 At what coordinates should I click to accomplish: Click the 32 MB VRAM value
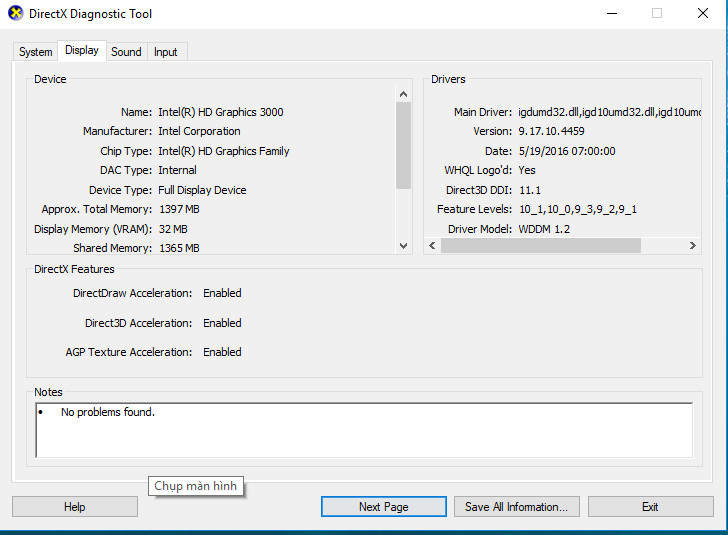pyautogui.click(x=173, y=229)
